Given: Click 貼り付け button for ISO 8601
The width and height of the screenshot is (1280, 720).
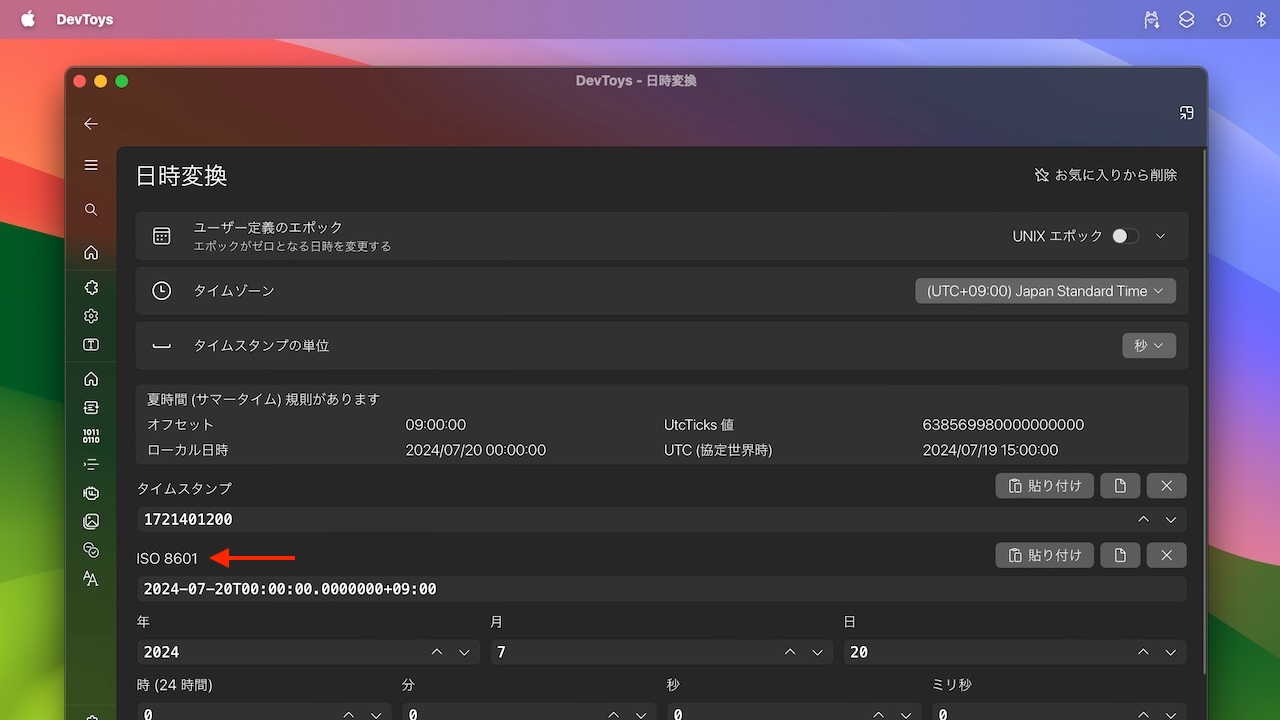Looking at the screenshot, I should click(x=1045, y=555).
